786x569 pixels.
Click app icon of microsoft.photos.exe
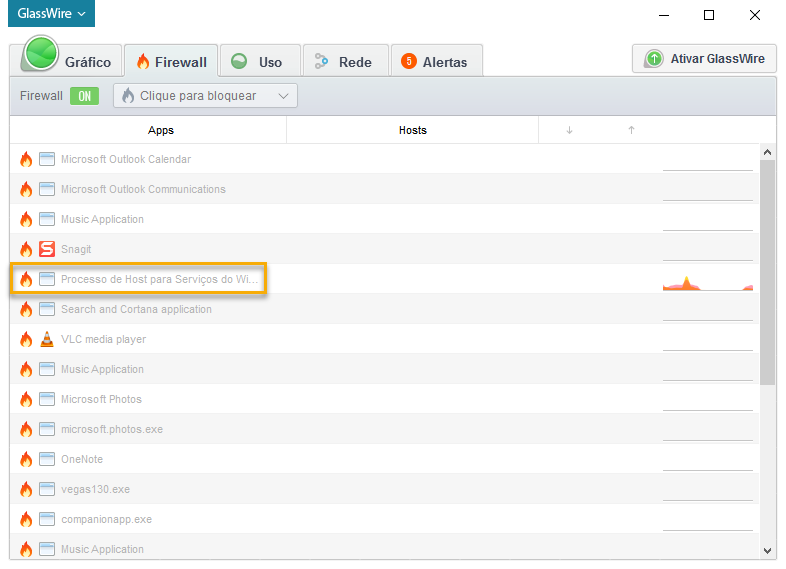click(x=47, y=429)
